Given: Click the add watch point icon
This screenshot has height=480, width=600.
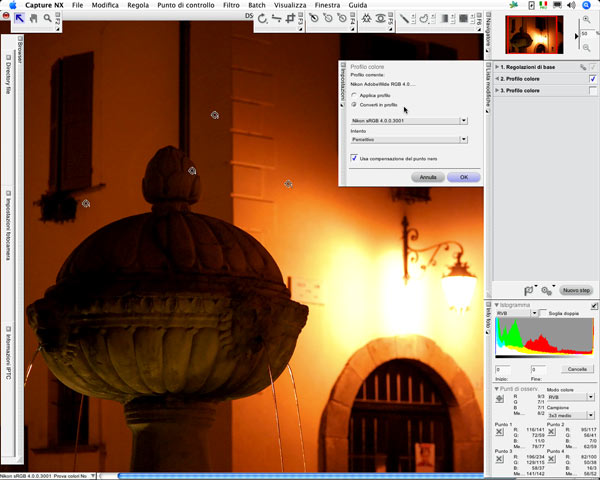Looking at the screenshot, I should 500,399.
